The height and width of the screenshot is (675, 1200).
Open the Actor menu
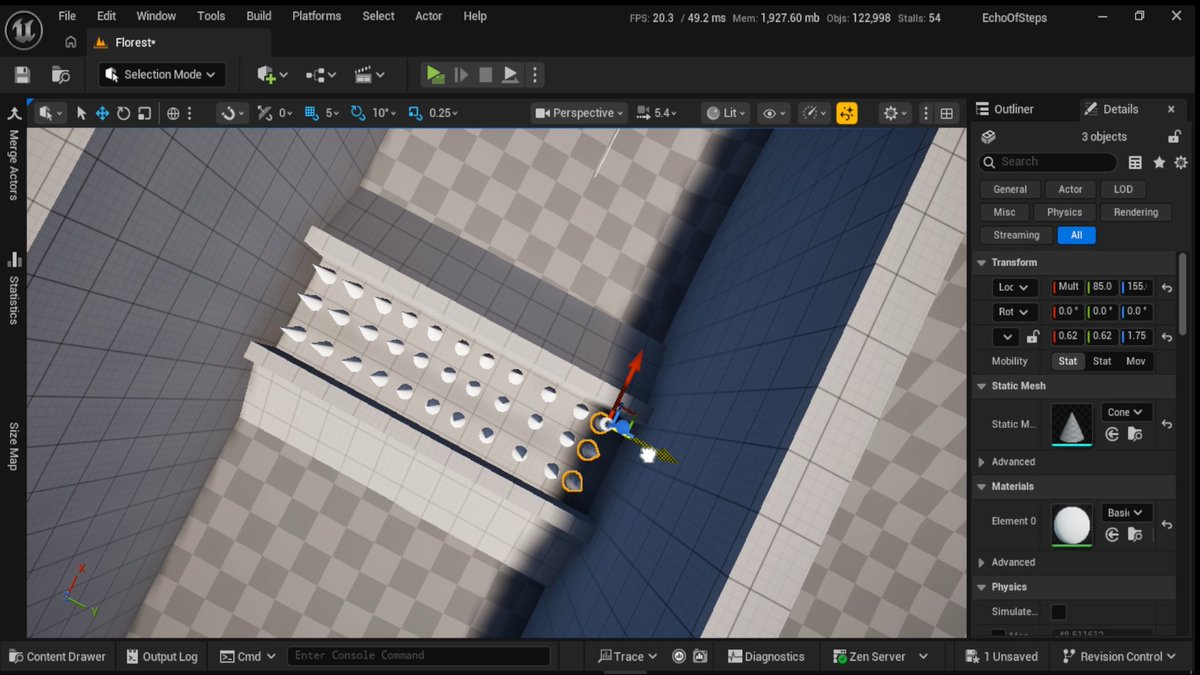pyautogui.click(x=429, y=16)
